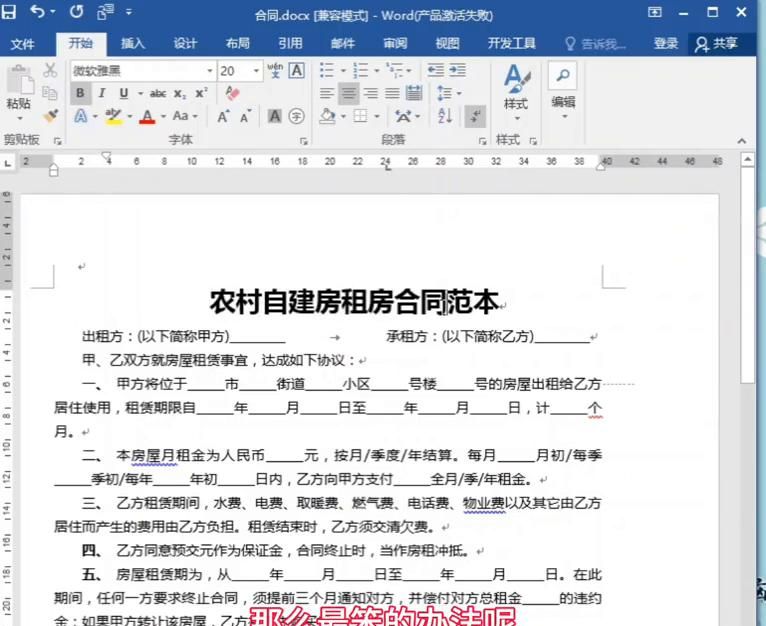The width and height of the screenshot is (766, 626).
Task: Toggle character shading A
Action: pyautogui.click(x=275, y=116)
